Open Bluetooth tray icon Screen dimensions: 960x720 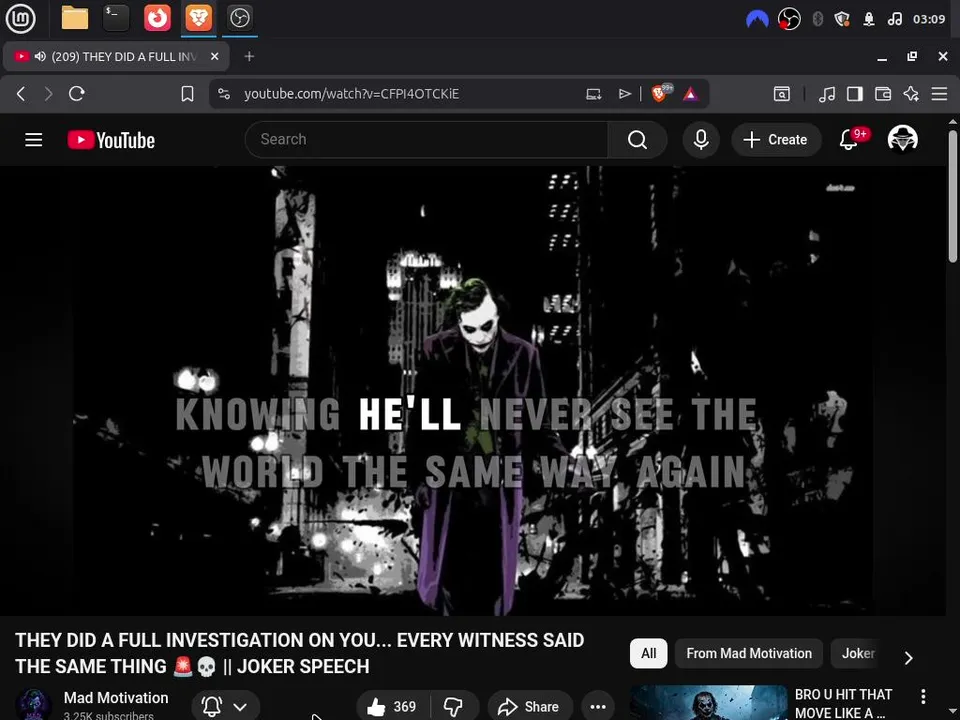(x=817, y=19)
